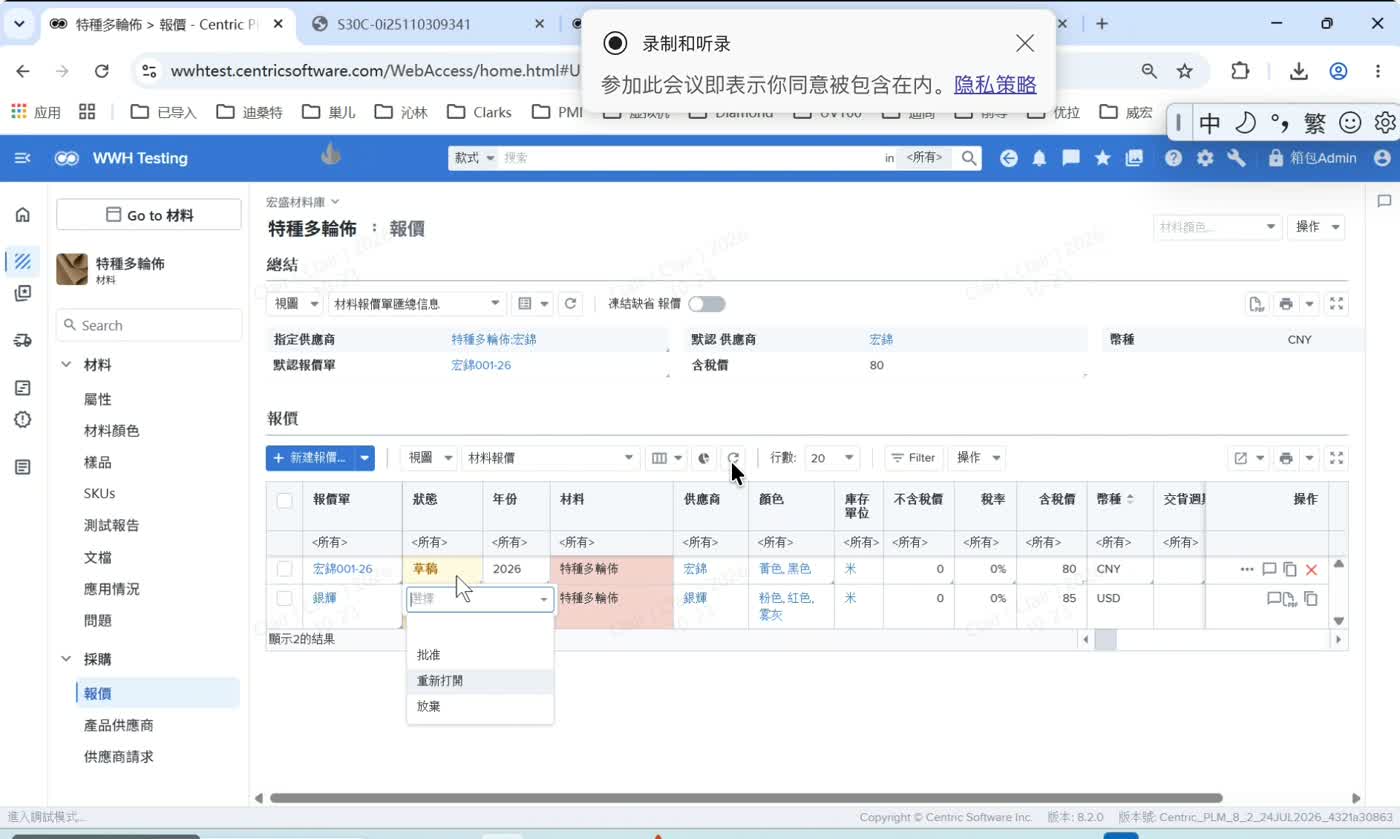The height and width of the screenshot is (839, 1400).
Task: Click the 新建報價 button
Action: [311, 458]
